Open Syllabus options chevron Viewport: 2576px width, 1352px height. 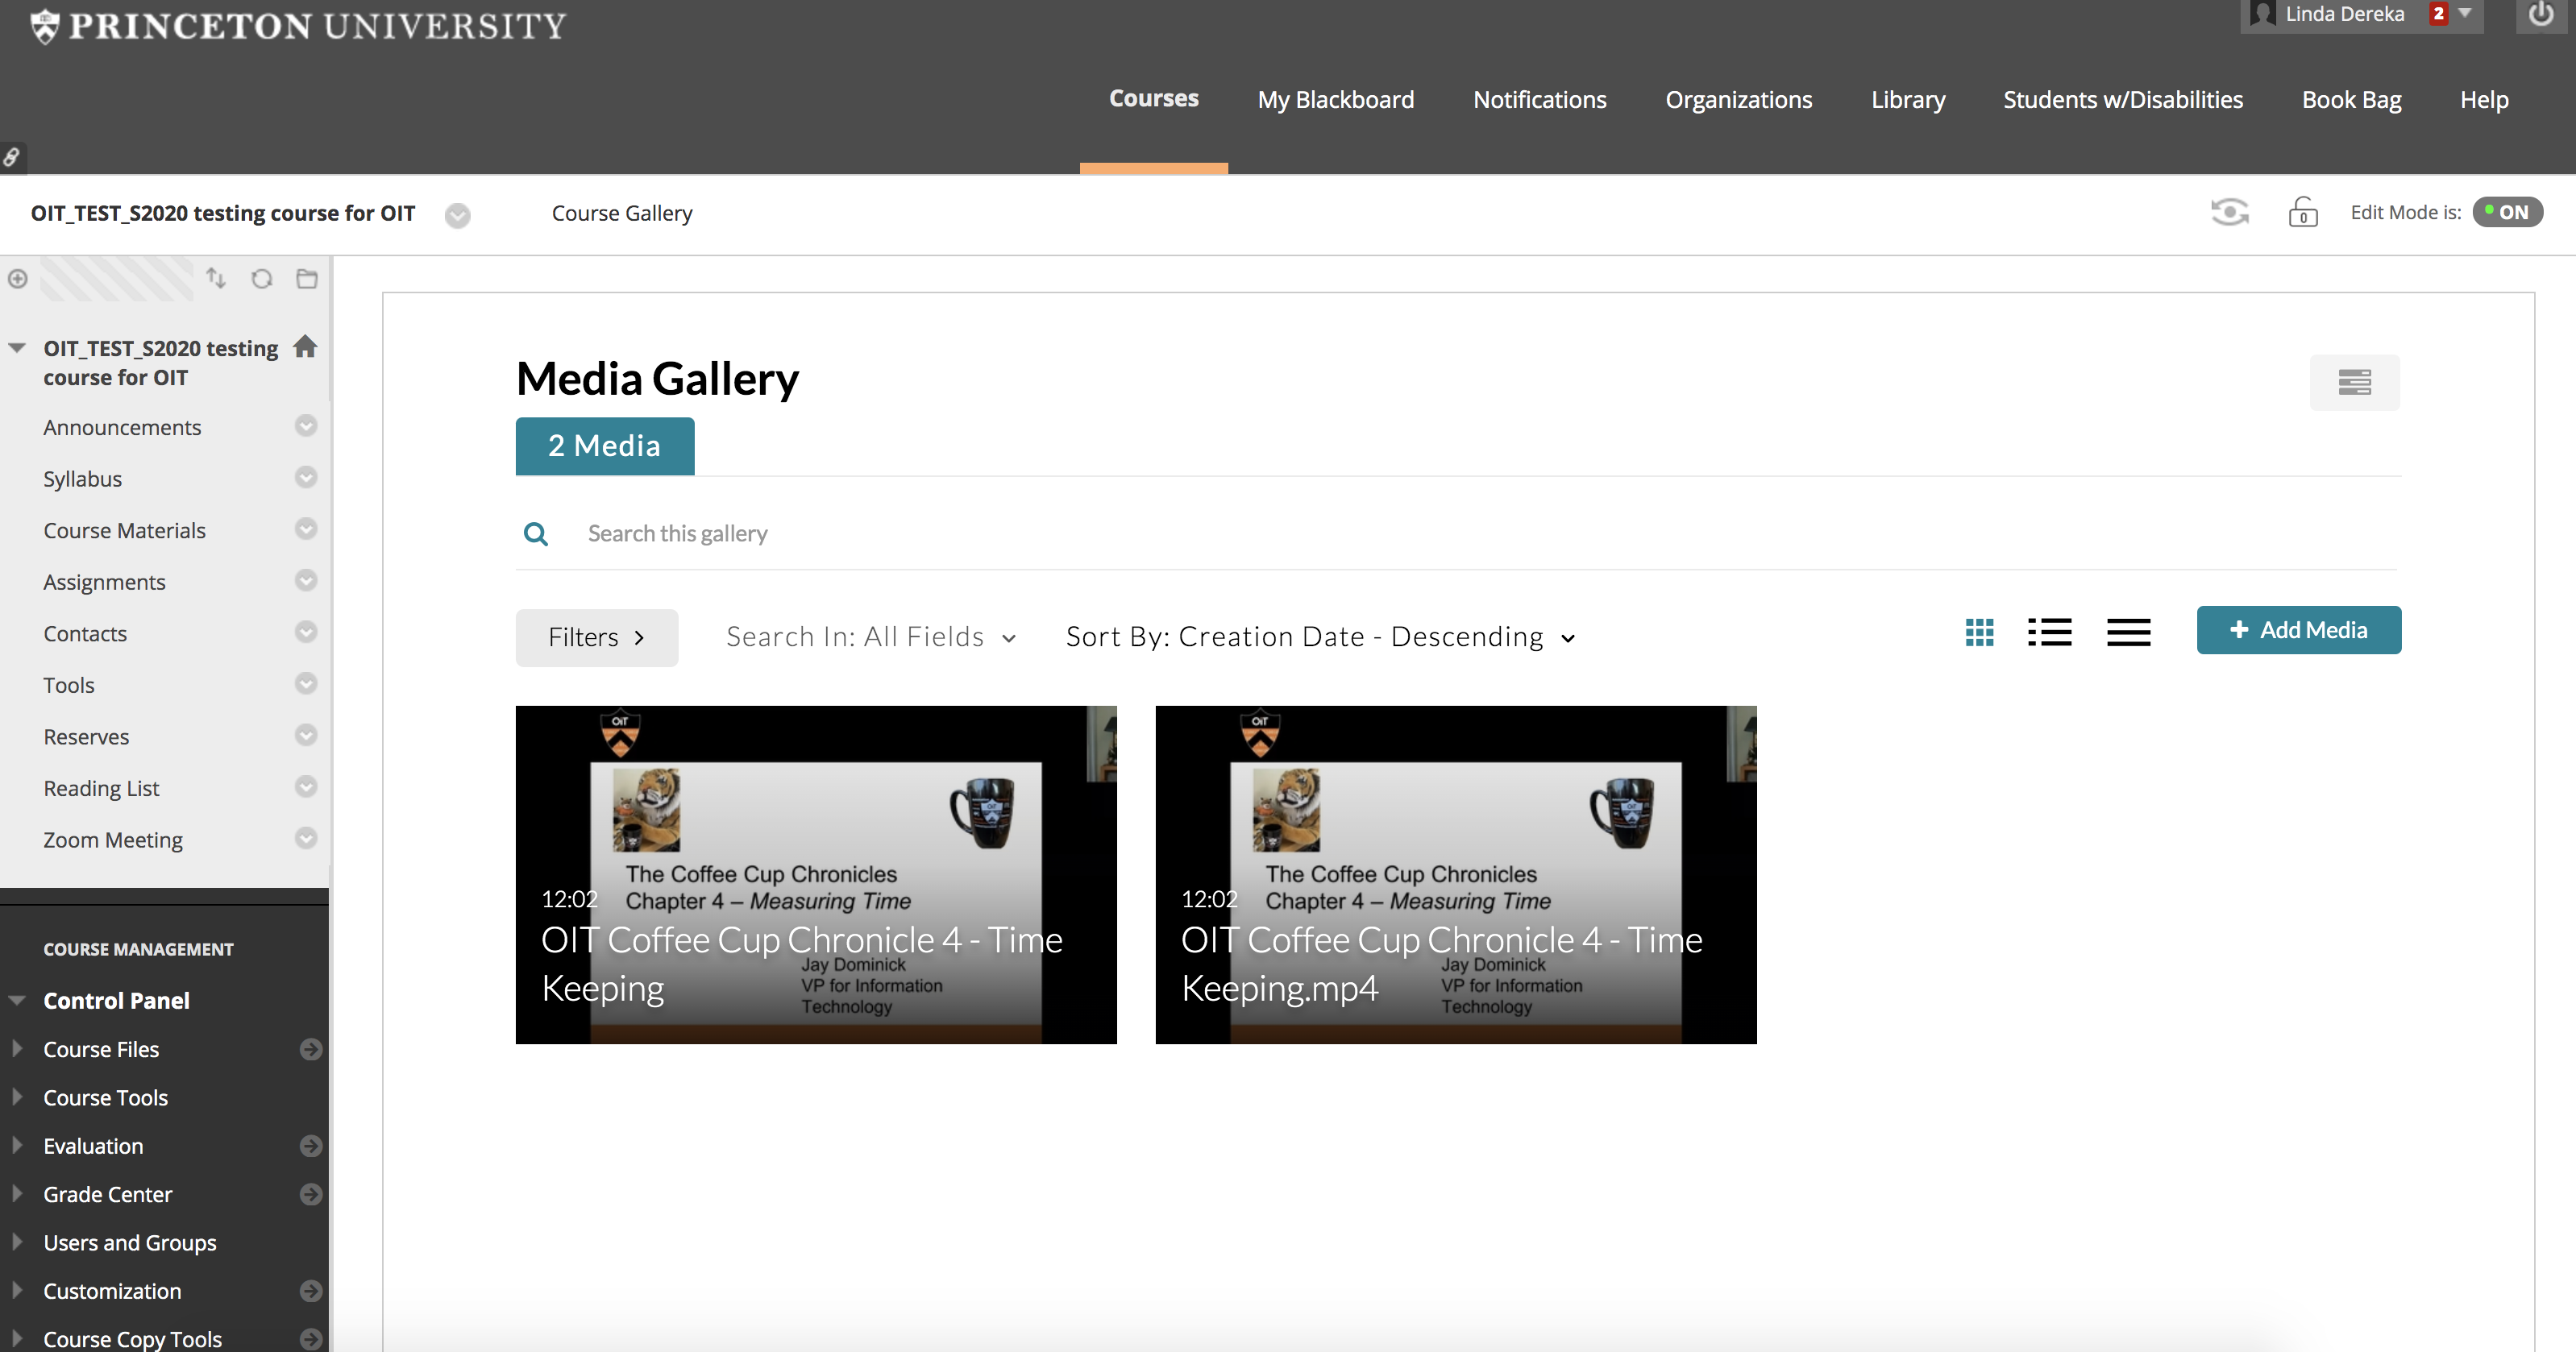(306, 478)
